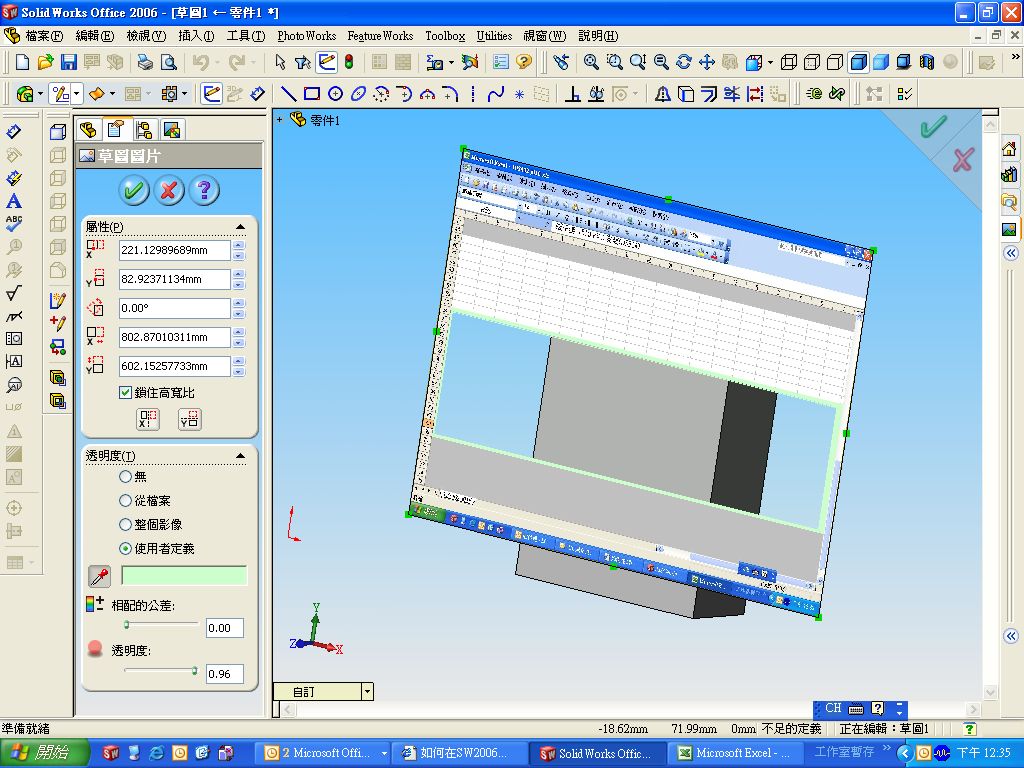The image size is (1024, 768).
Task: Pick color with the eyedropper tool
Action: point(99,576)
